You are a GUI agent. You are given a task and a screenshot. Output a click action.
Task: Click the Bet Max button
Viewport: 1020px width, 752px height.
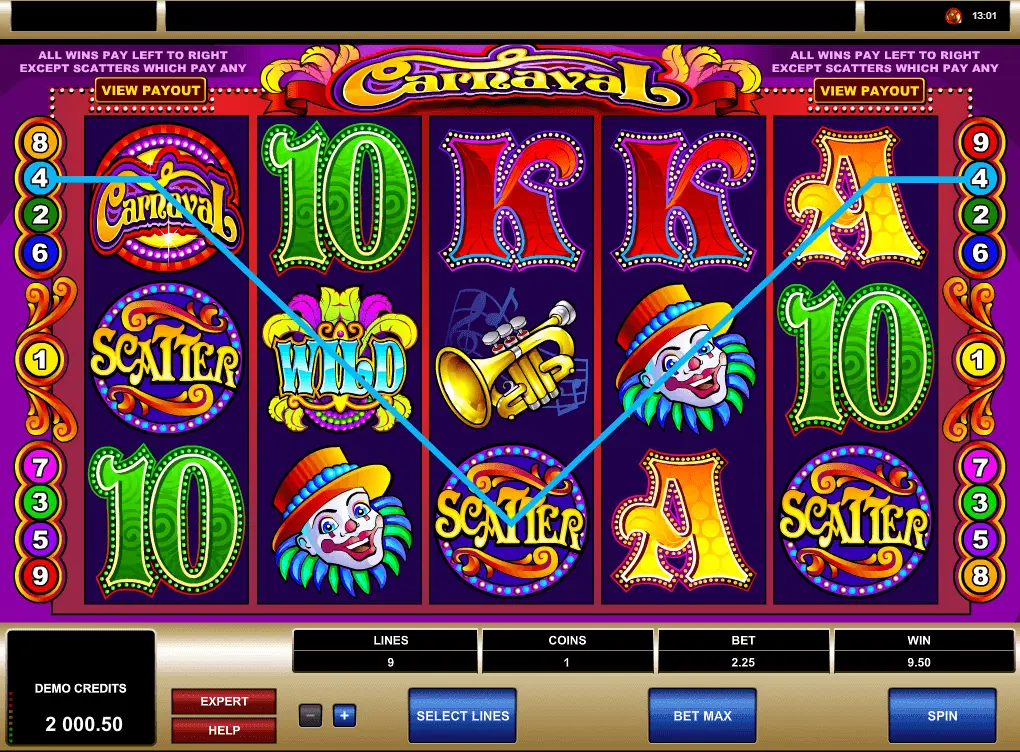(x=703, y=716)
